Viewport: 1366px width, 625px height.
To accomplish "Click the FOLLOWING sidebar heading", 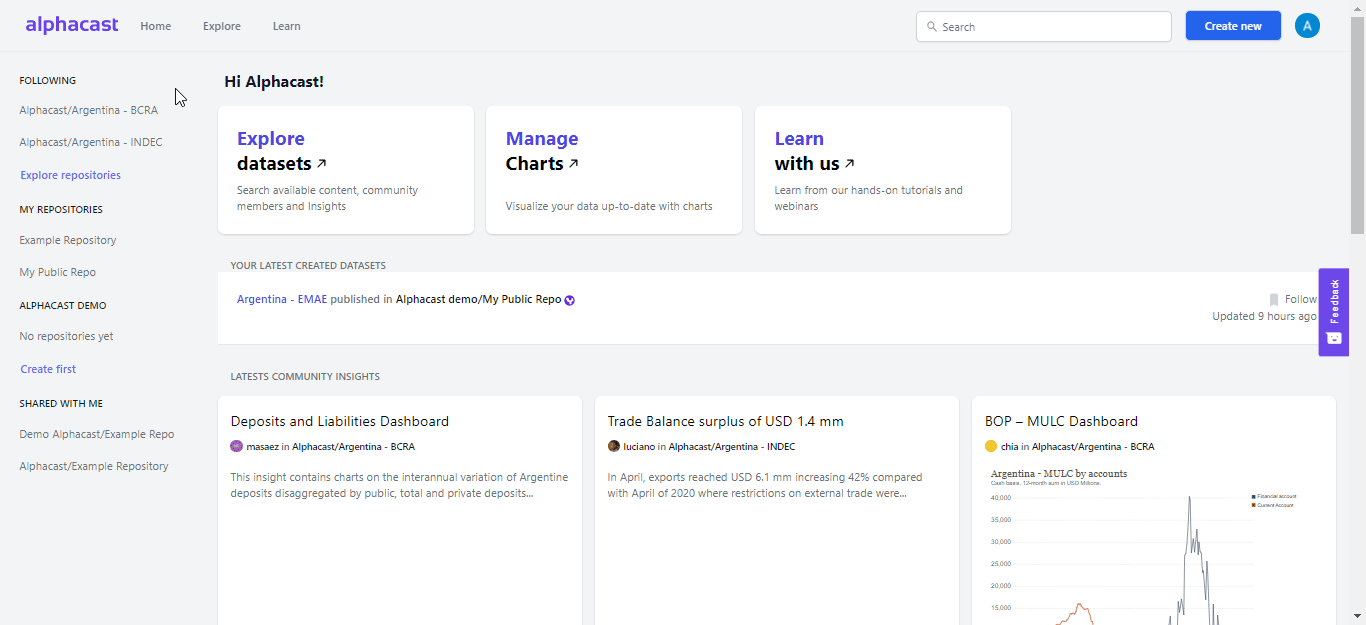I will [48, 81].
